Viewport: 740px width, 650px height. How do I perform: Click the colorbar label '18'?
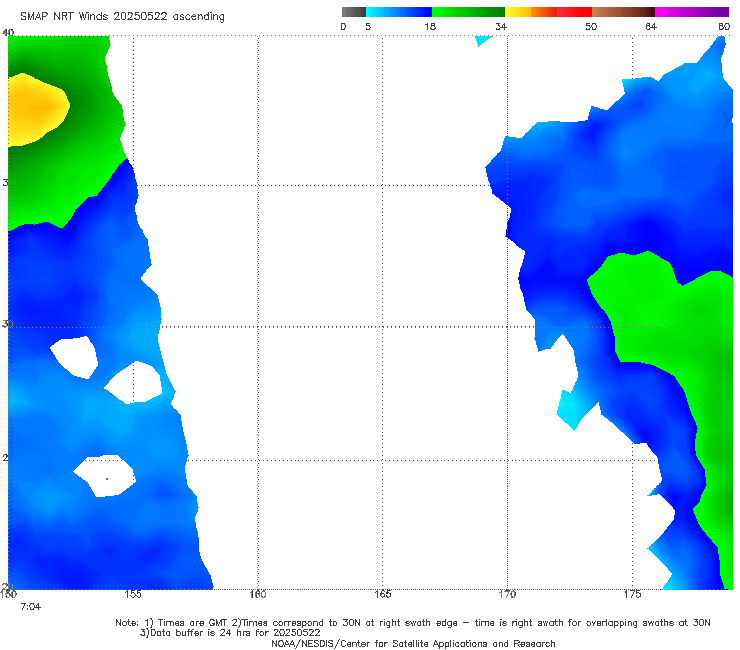(430, 27)
